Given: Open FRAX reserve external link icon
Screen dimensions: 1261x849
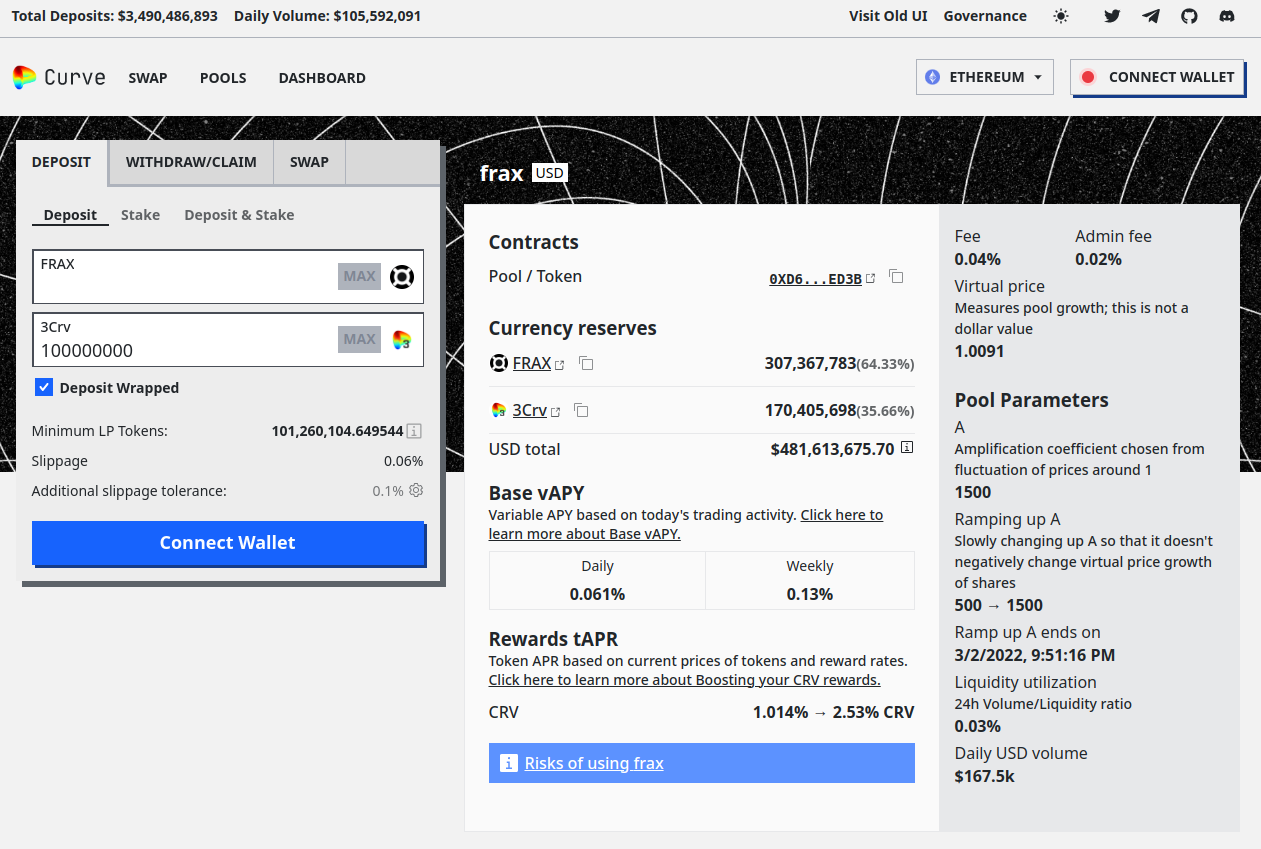Looking at the screenshot, I should (x=560, y=365).
